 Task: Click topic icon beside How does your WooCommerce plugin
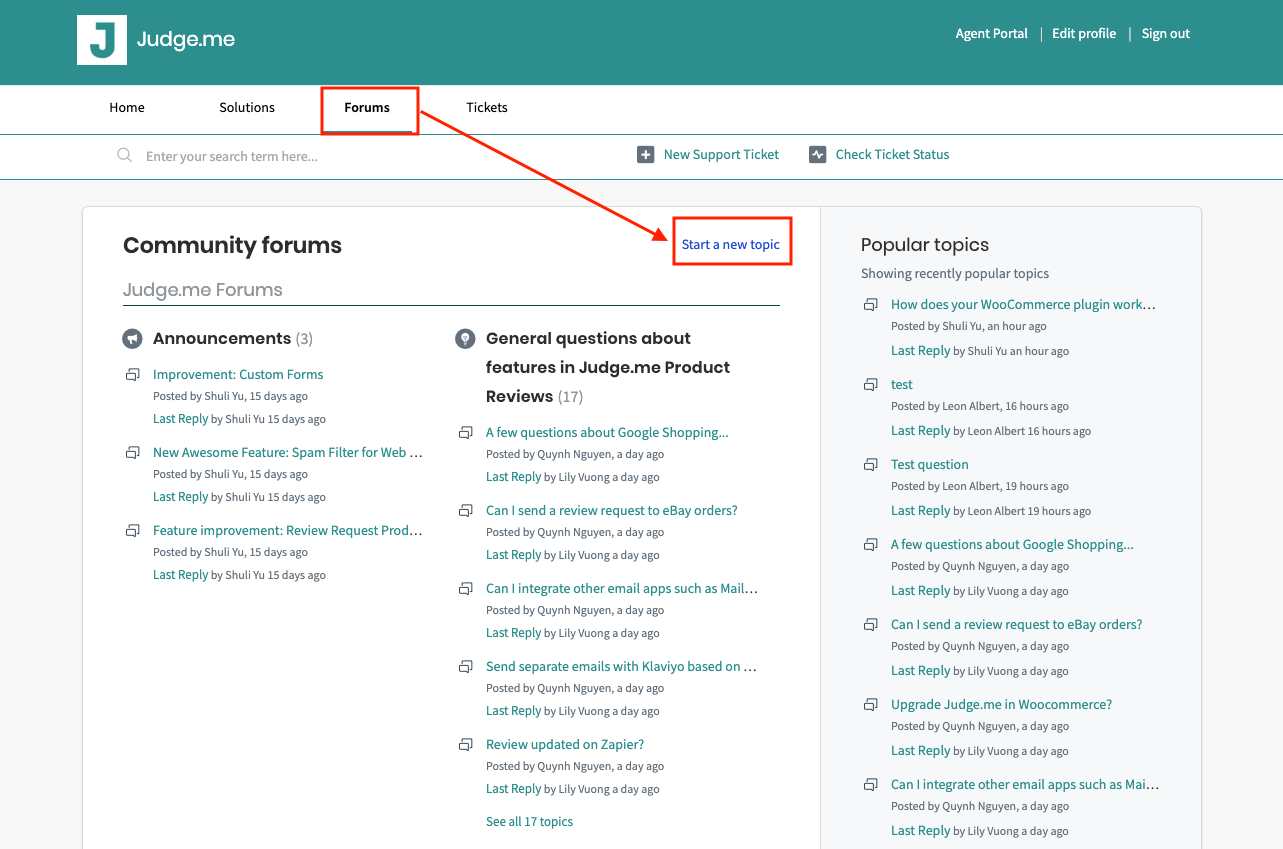(870, 305)
